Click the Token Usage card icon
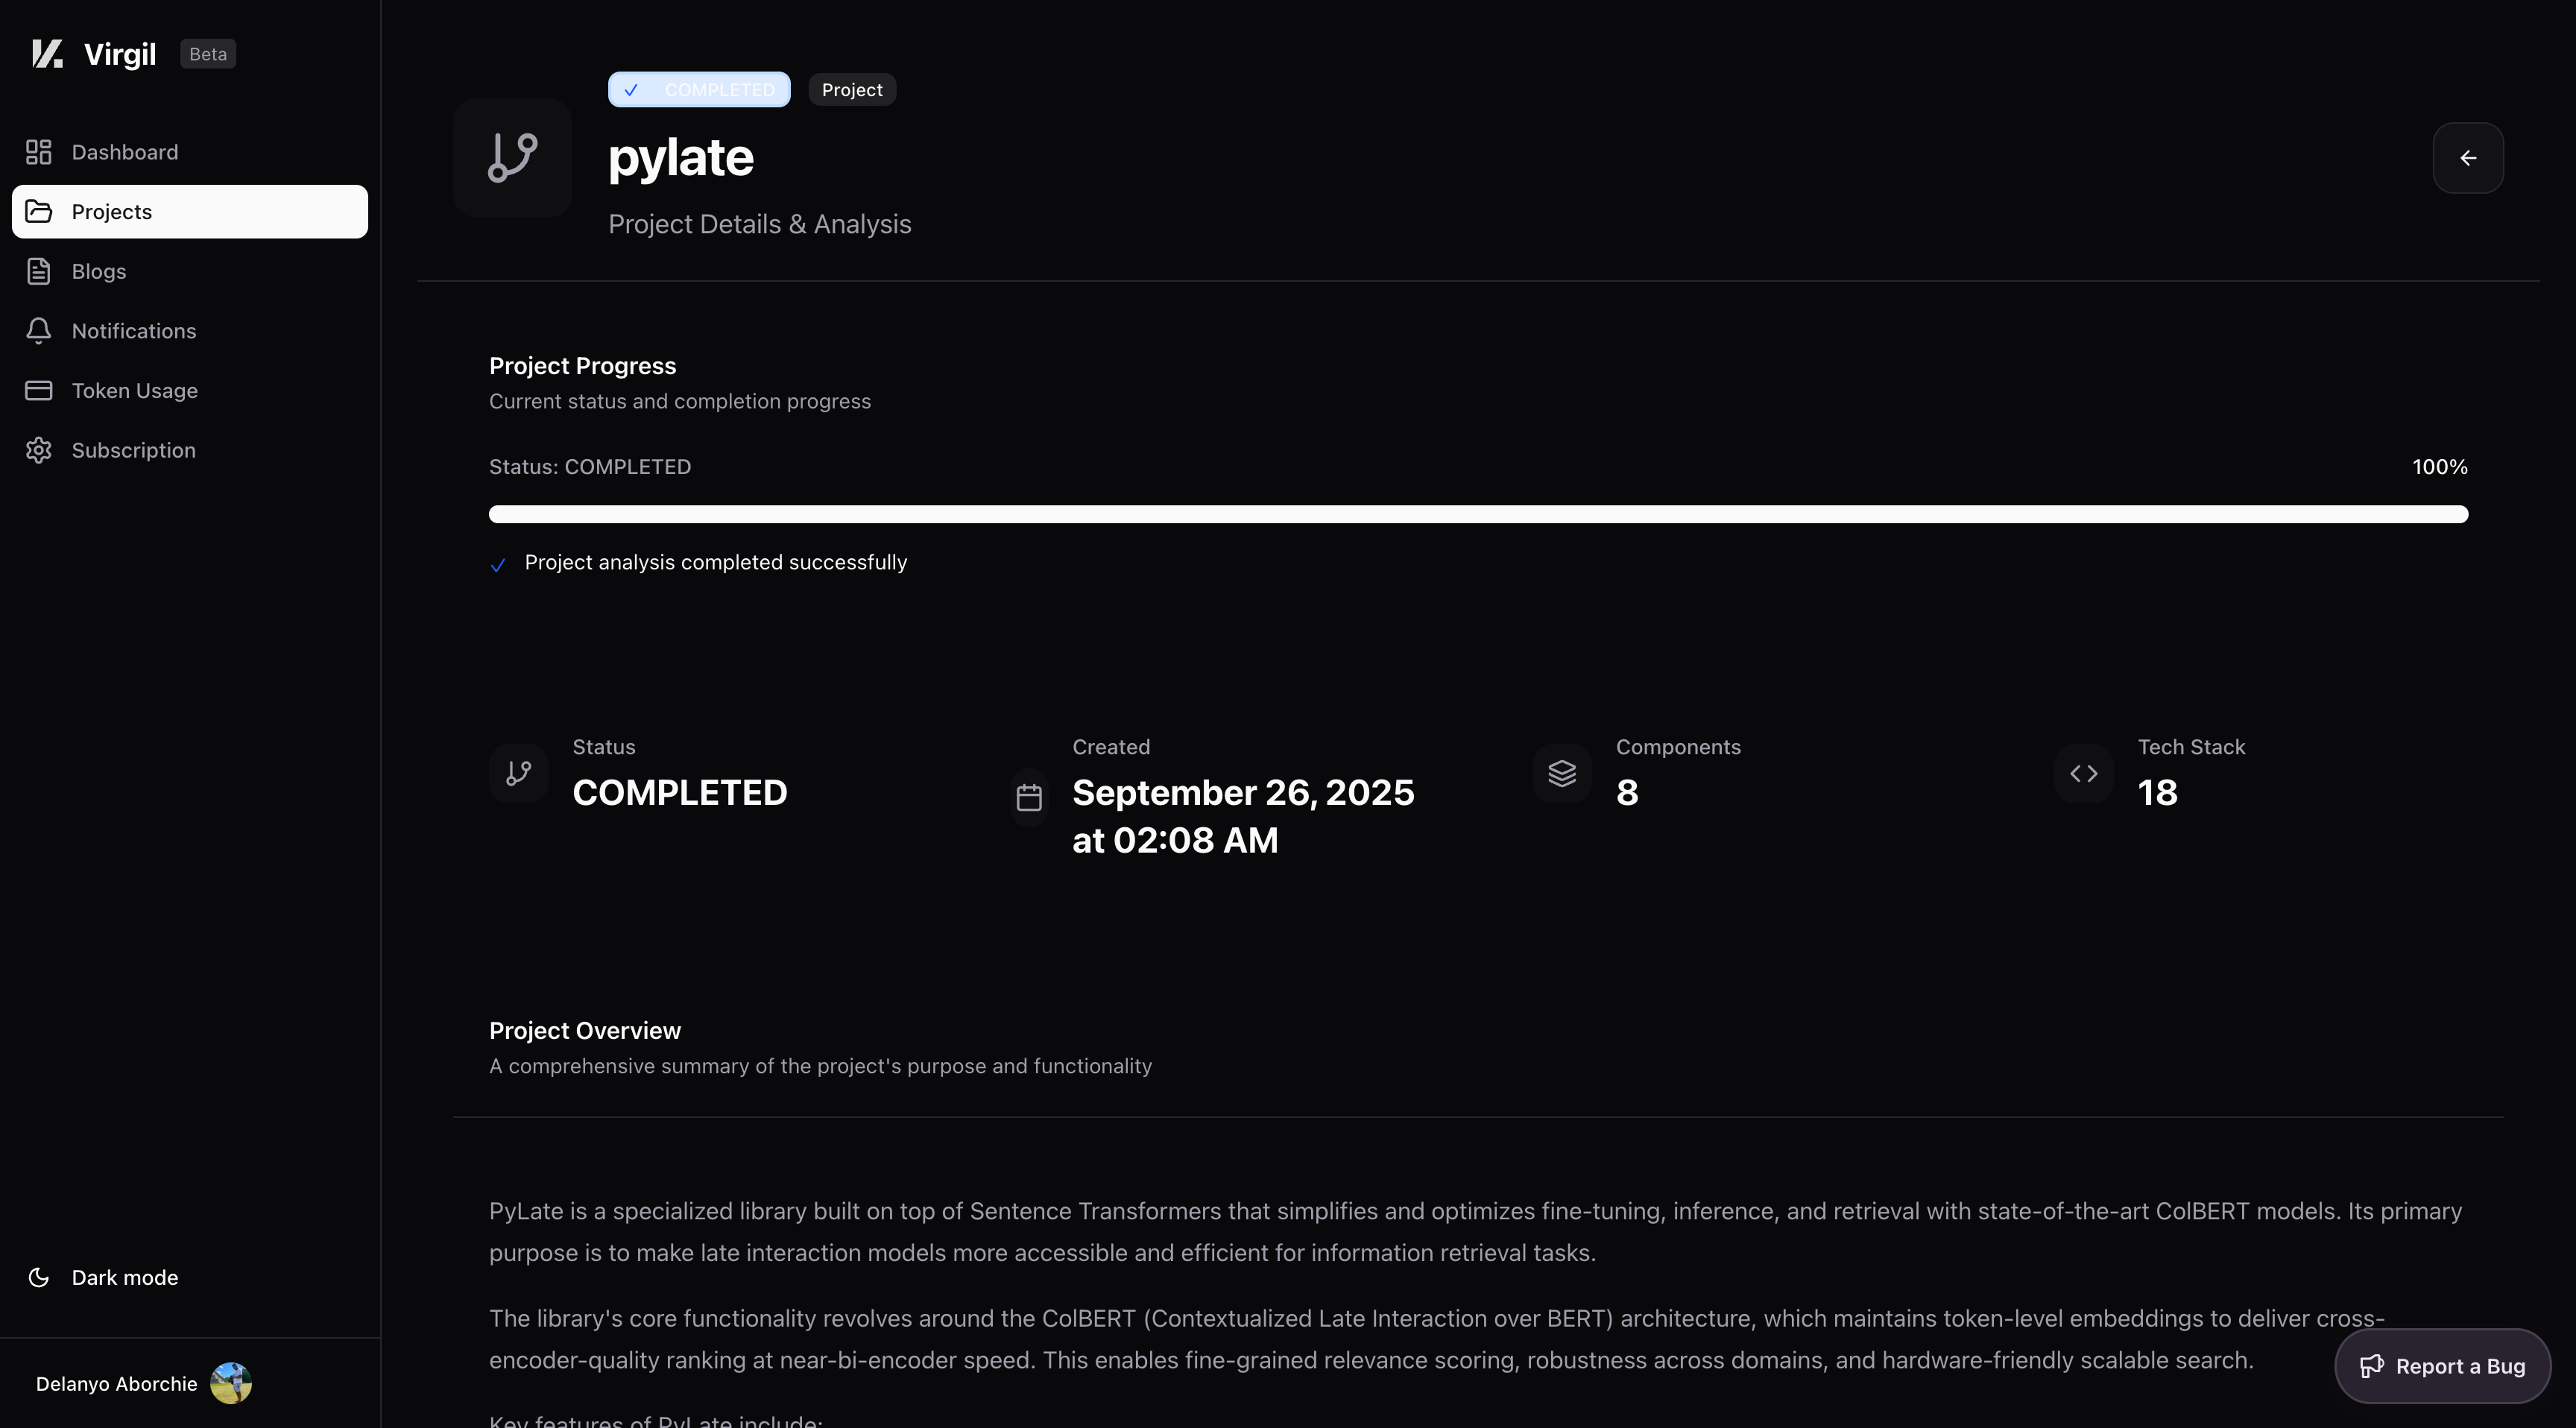The height and width of the screenshot is (1428, 2576). point(38,391)
